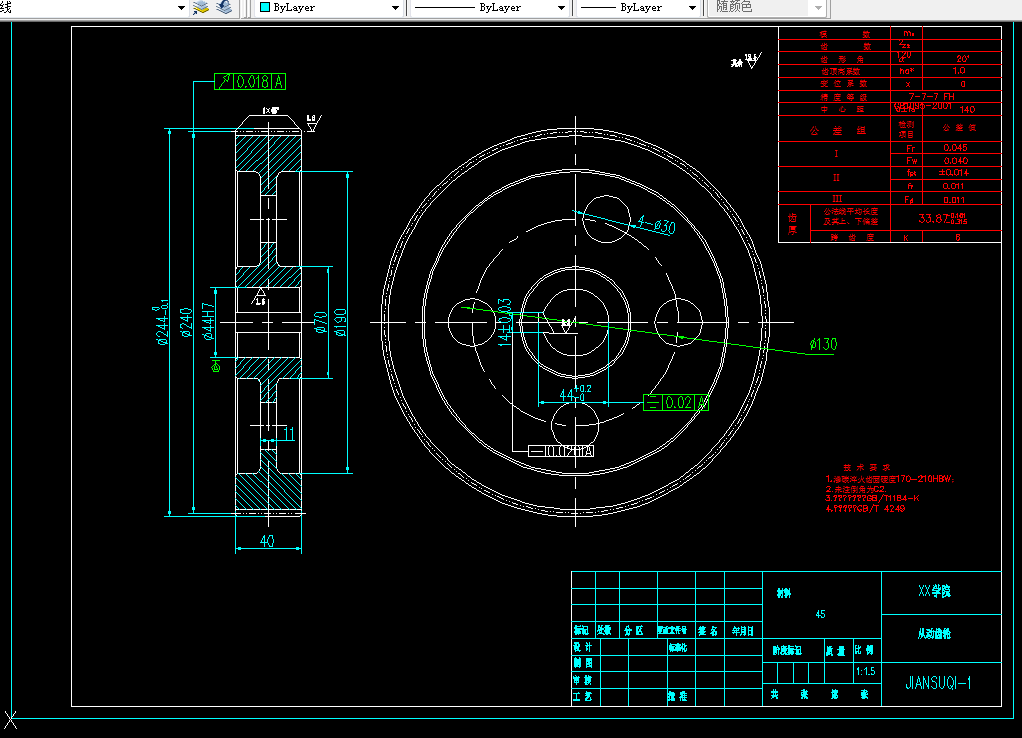The width and height of the screenshot is (1022, 738).
Task: Select the 20° pressure angle value
Action: pos(963,59)
